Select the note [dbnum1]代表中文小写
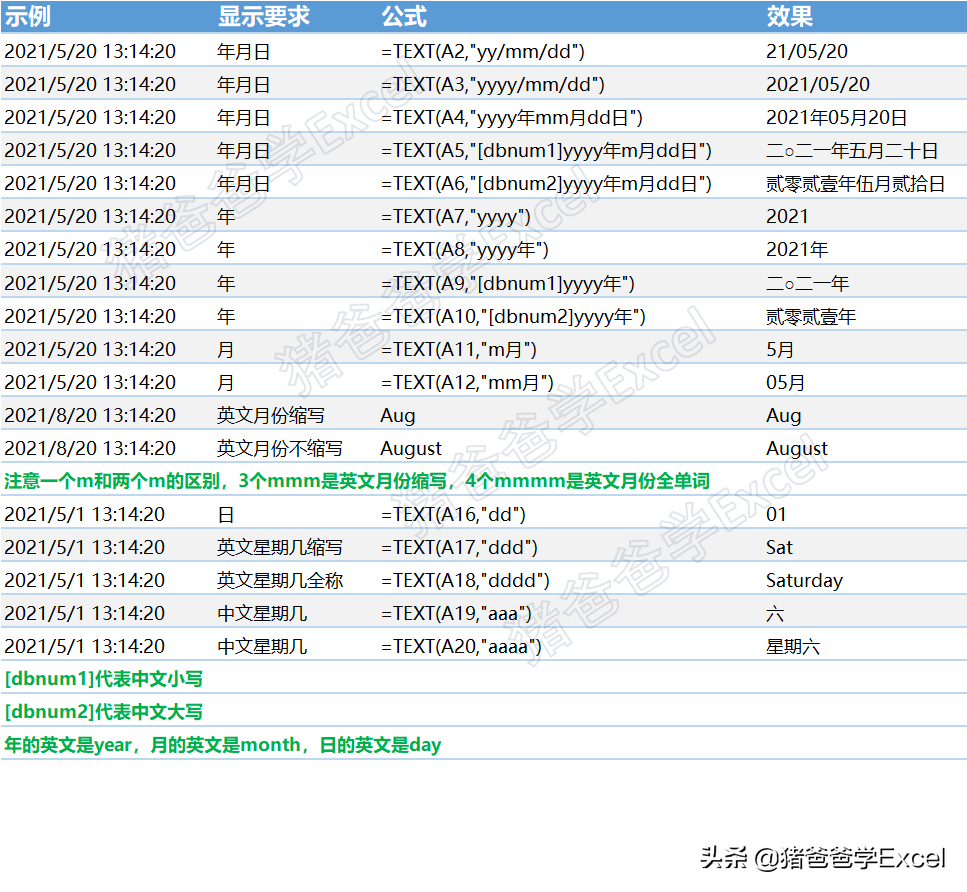 tap(104, 679)
